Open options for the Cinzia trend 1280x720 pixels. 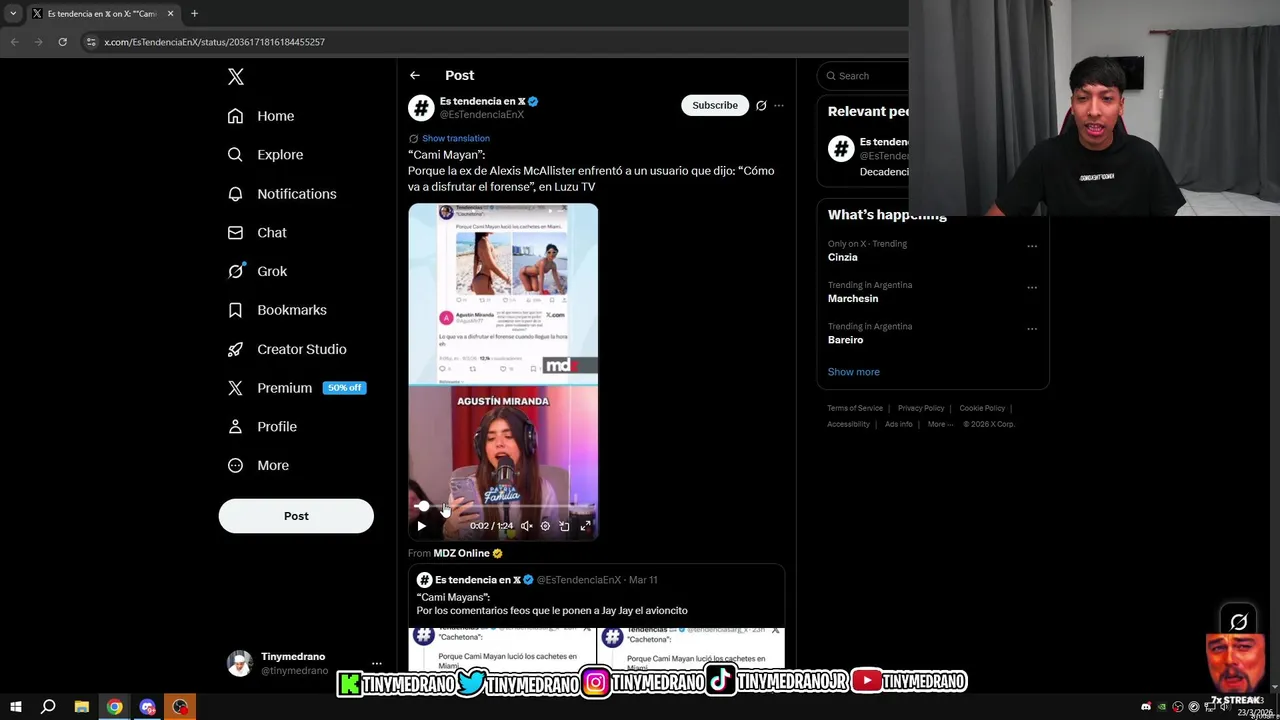point(1032,246)
